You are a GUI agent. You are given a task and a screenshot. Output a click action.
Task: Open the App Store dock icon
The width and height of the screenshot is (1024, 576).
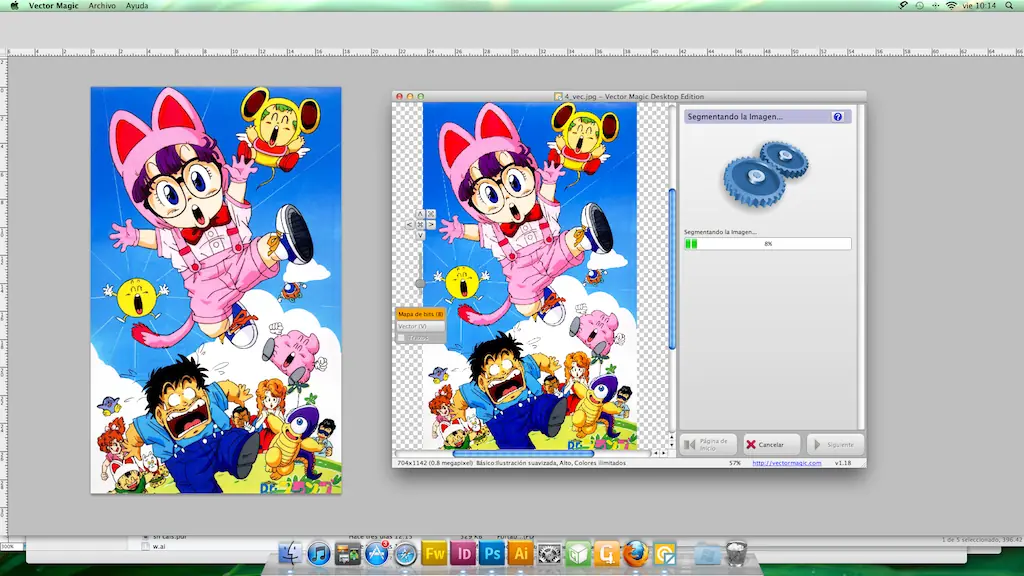pyautogui.click(x=377, y=554)
